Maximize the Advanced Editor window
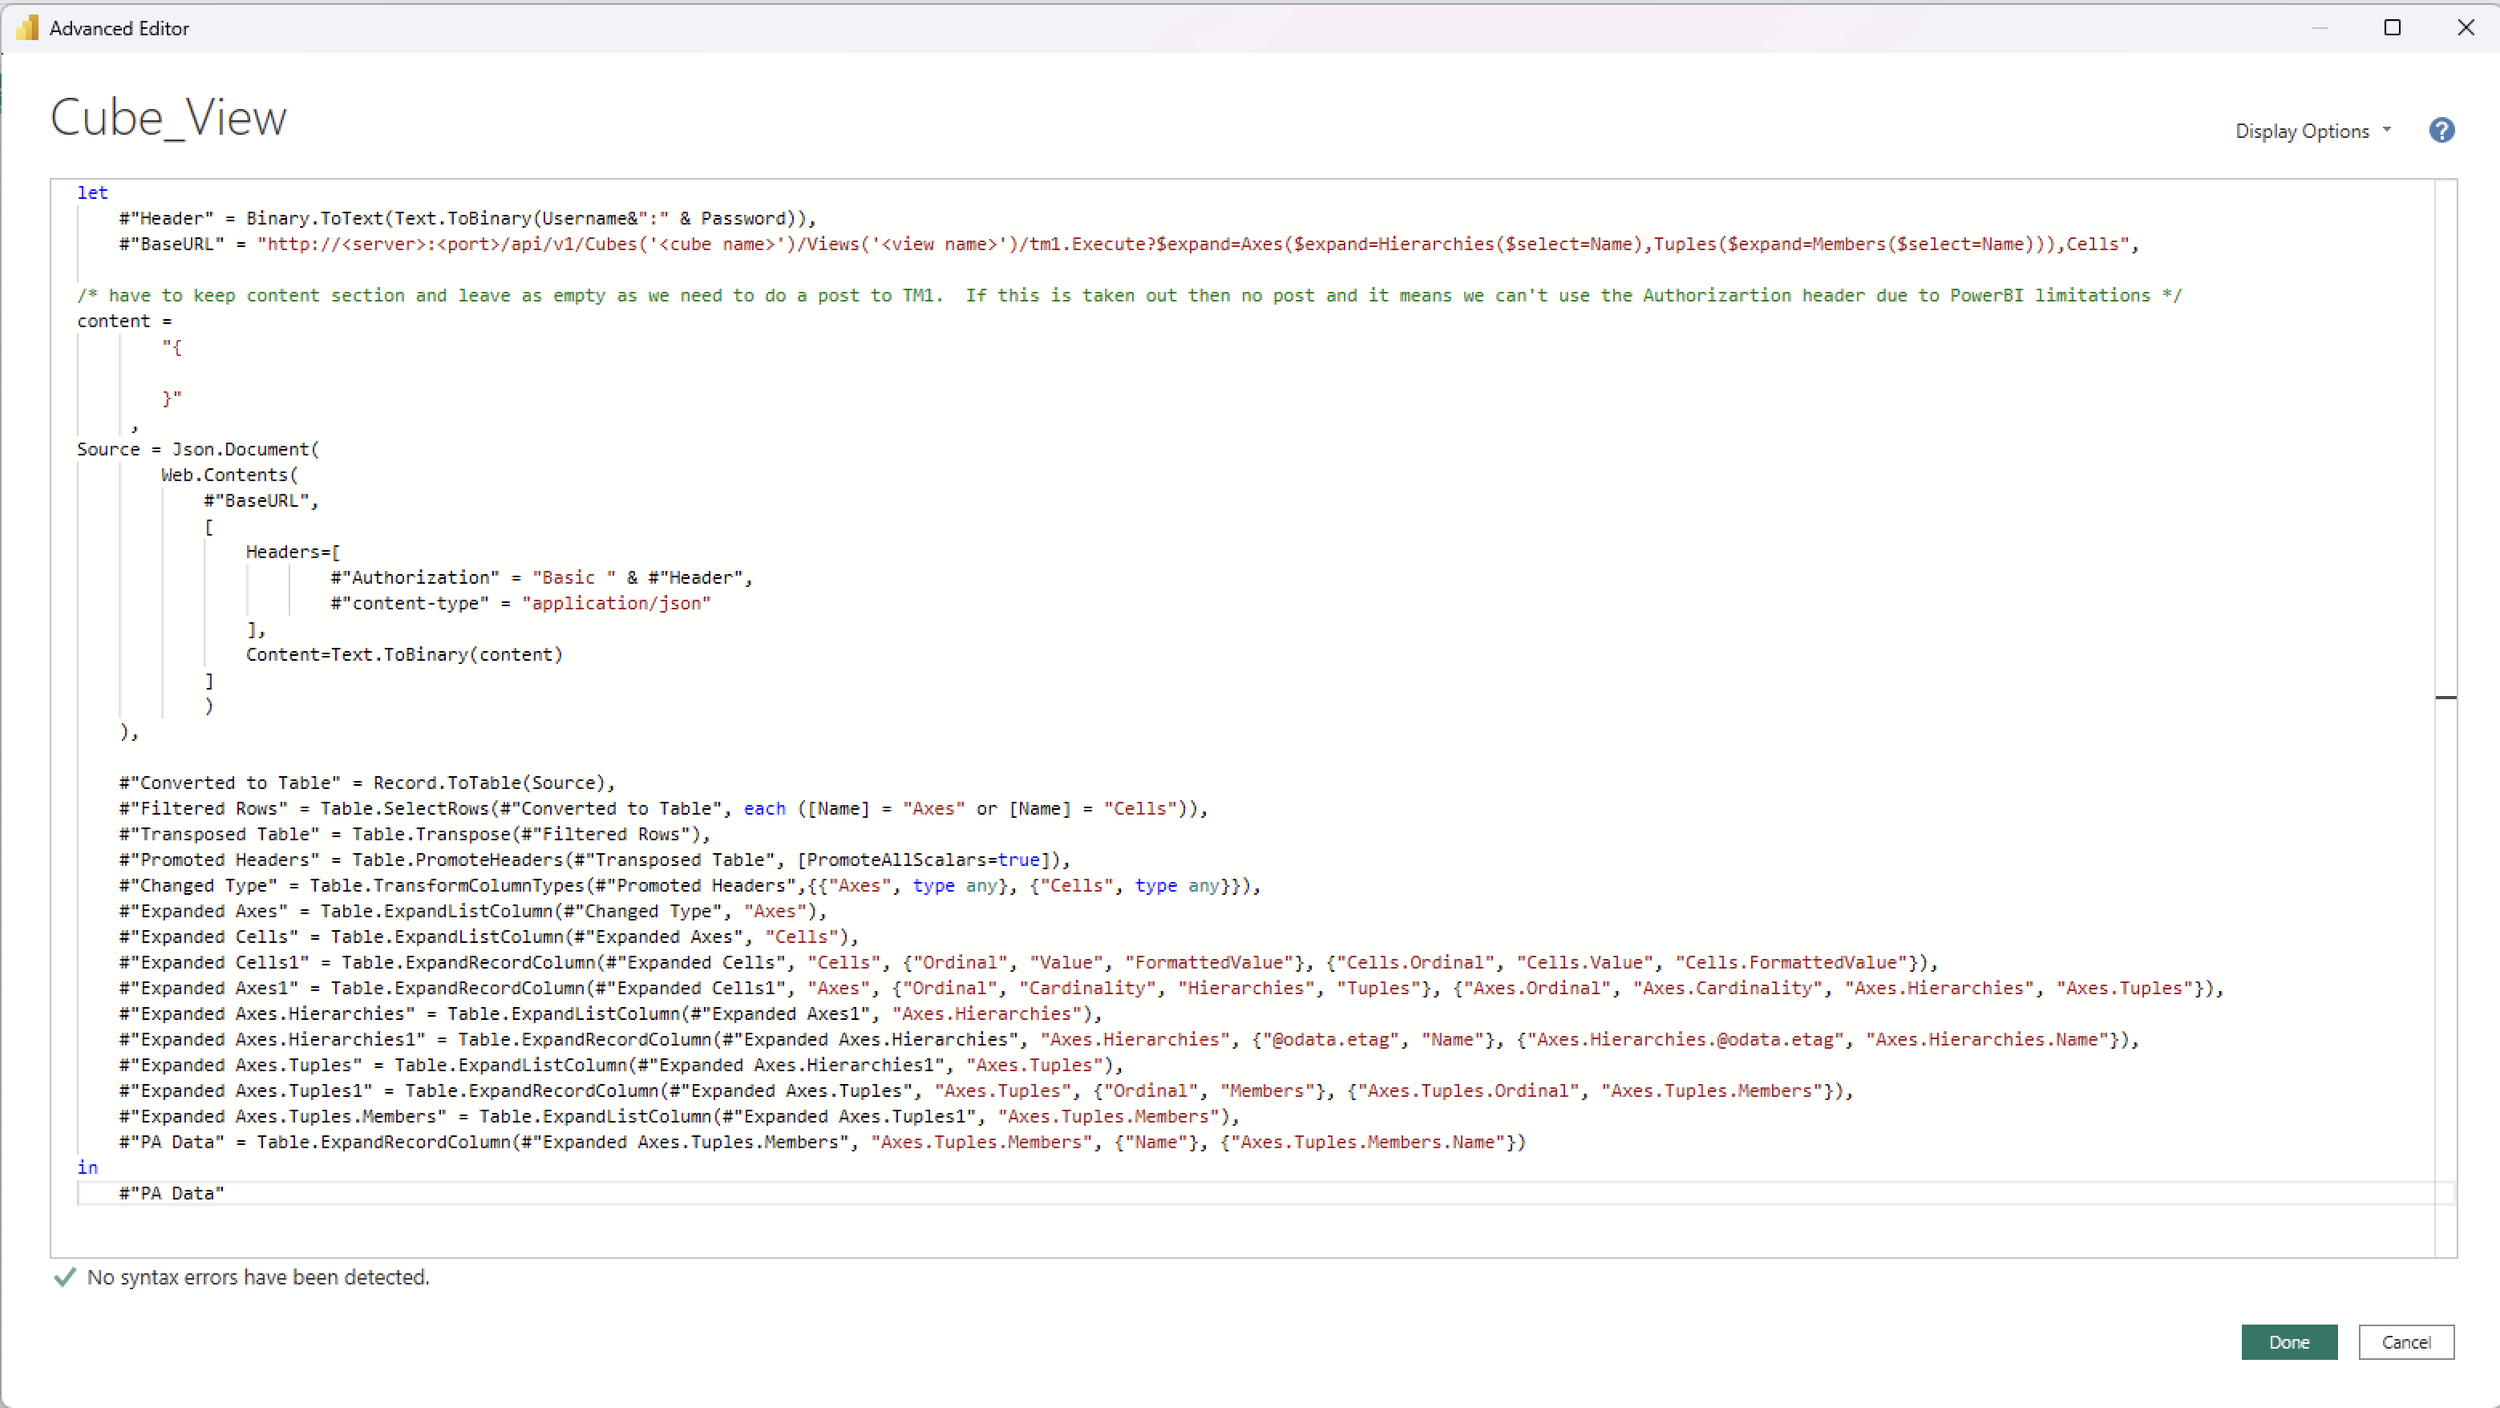Screen dimensions: 2500x1408 (x=2392, y=27)
